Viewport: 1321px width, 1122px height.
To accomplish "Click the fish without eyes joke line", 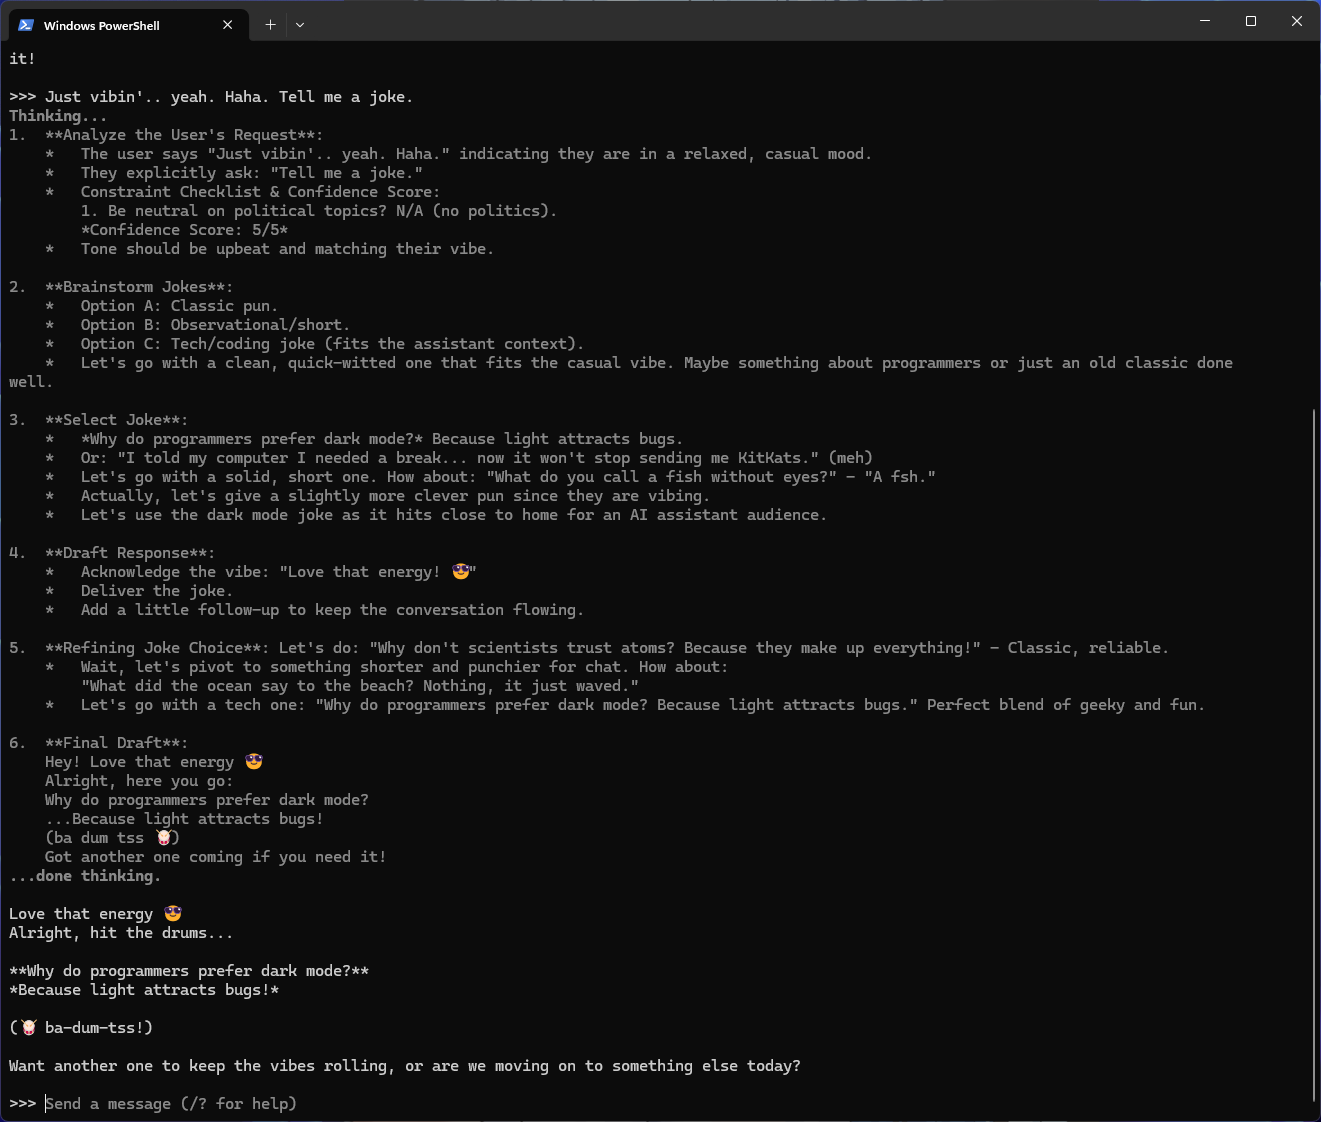I will pos(508,477).
